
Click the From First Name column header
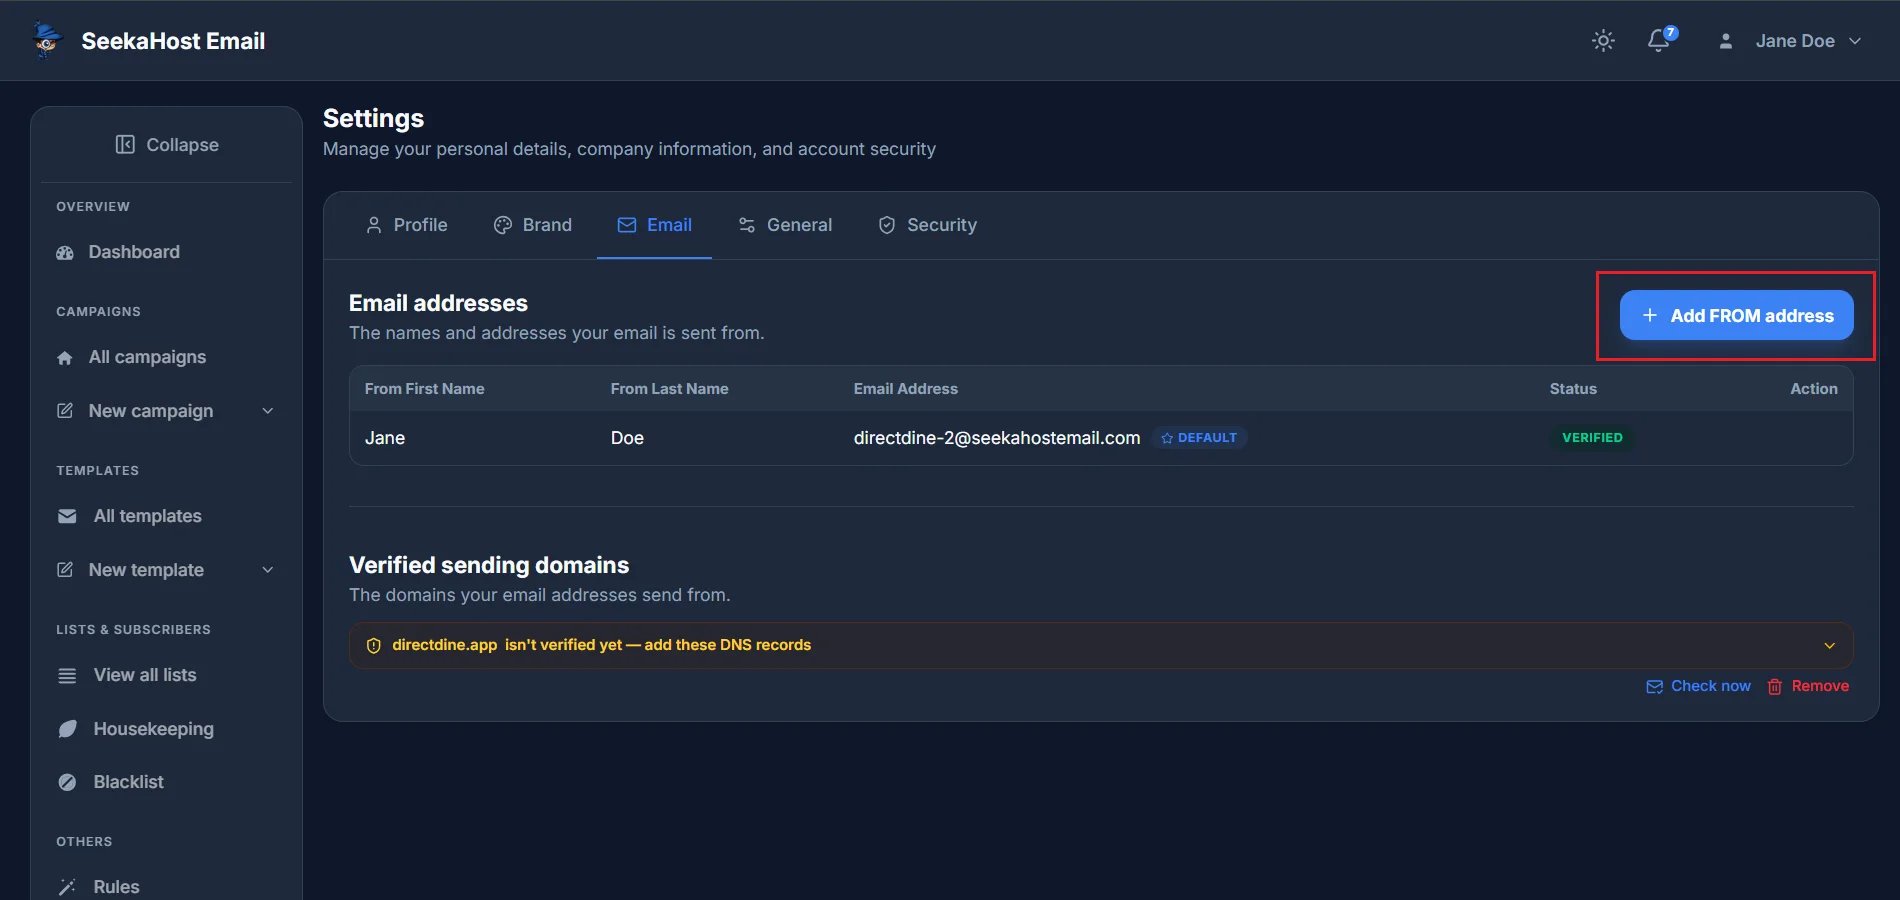tap(424, 389)
